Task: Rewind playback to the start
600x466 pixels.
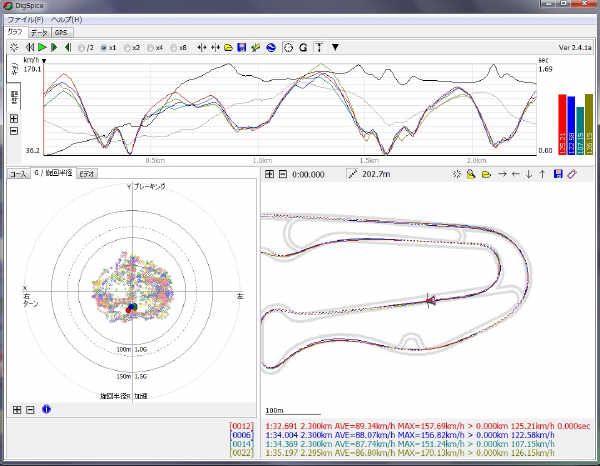Action: (29, 47)
